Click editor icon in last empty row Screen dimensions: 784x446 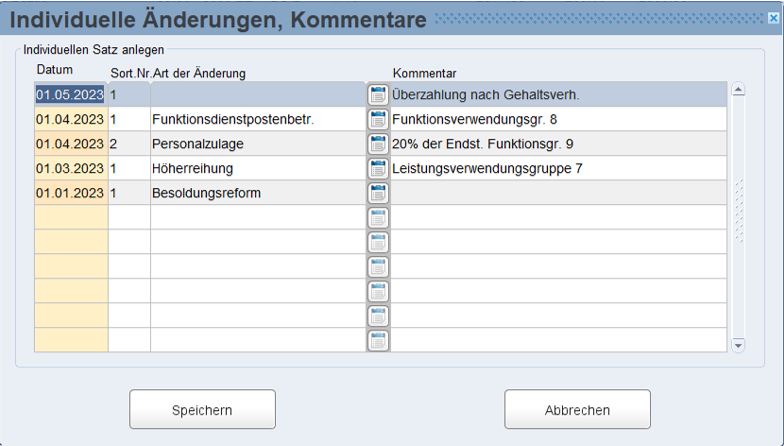(x=378, y=340)
